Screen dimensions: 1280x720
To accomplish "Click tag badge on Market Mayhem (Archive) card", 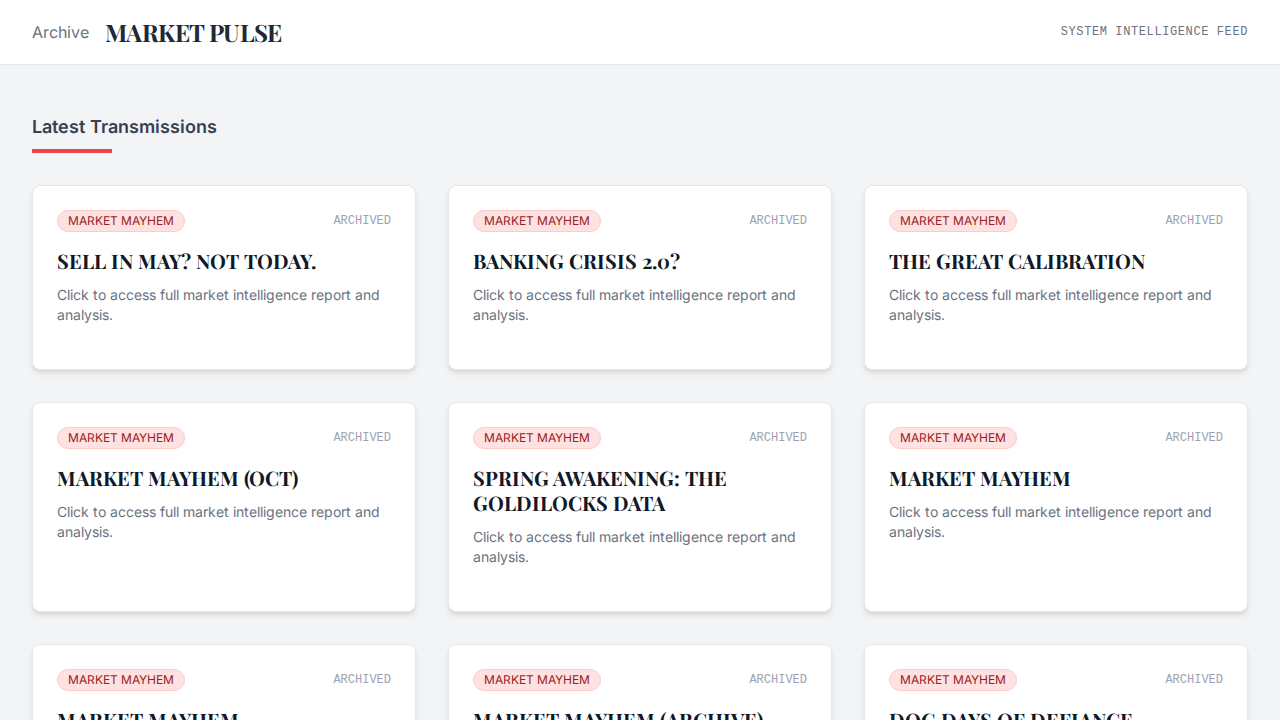I will 537,680.
